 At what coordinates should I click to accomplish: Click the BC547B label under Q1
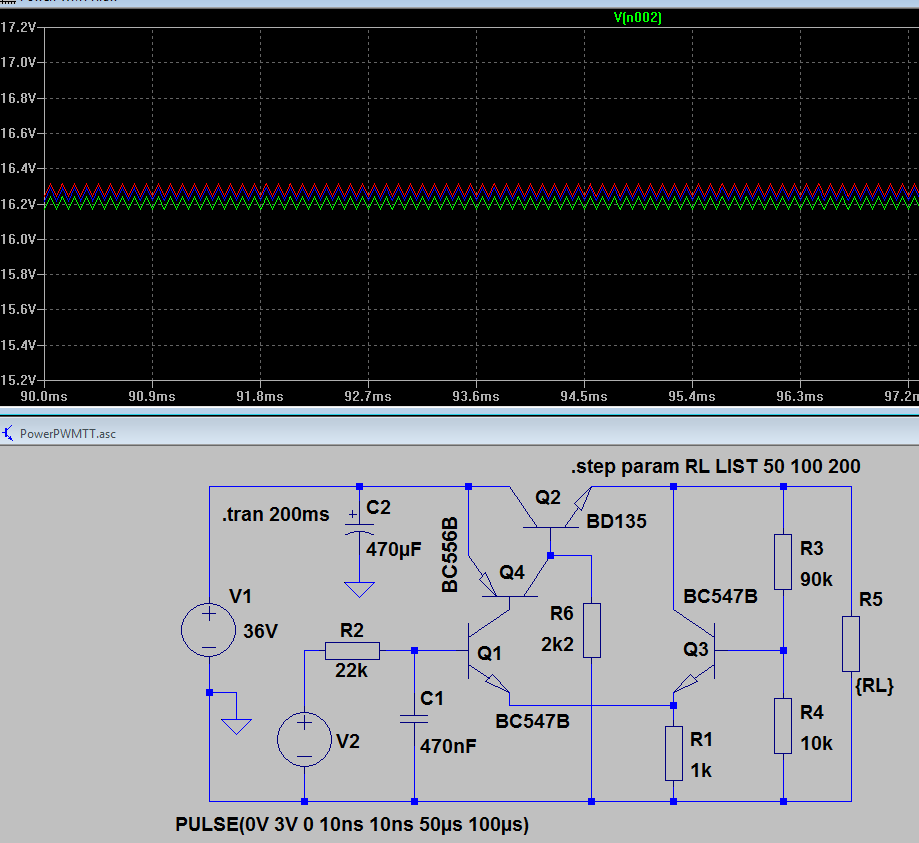point(532,721)
